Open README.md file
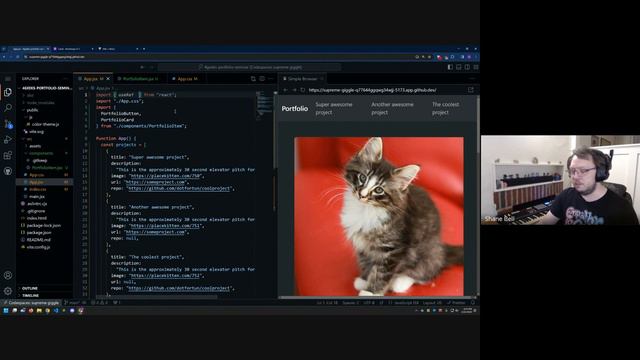The image size is (640, 360). [38, 240]
